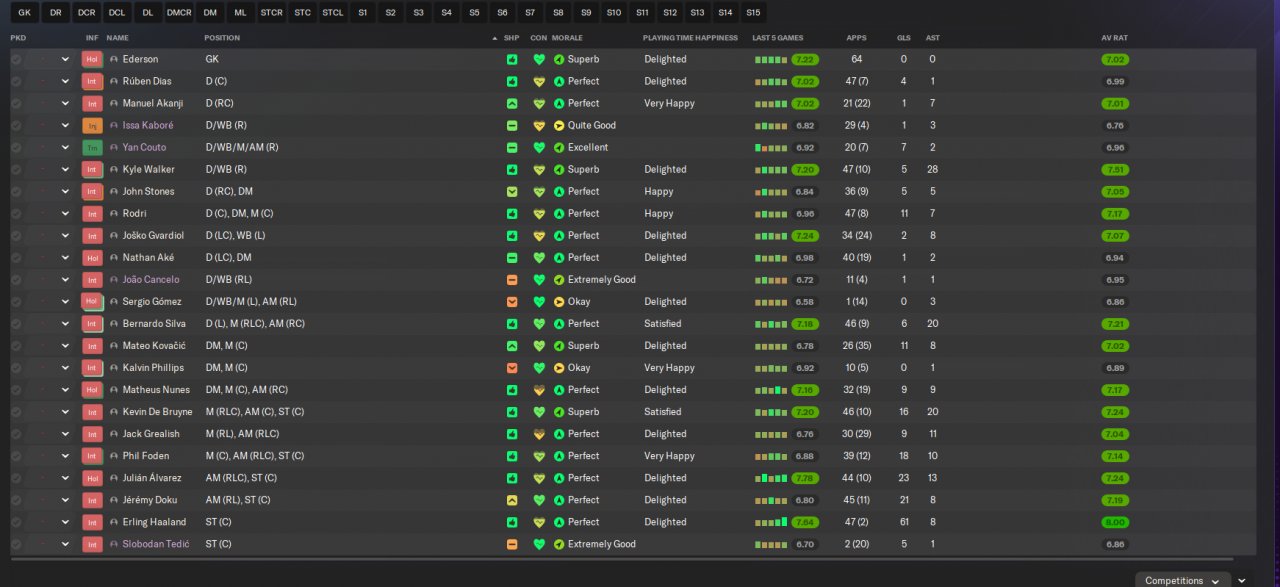The height and width of the screenshot is (587, 1280).
Task: Open Jack Grealish's row dropdown chevron
Action: tap(65, 434)
